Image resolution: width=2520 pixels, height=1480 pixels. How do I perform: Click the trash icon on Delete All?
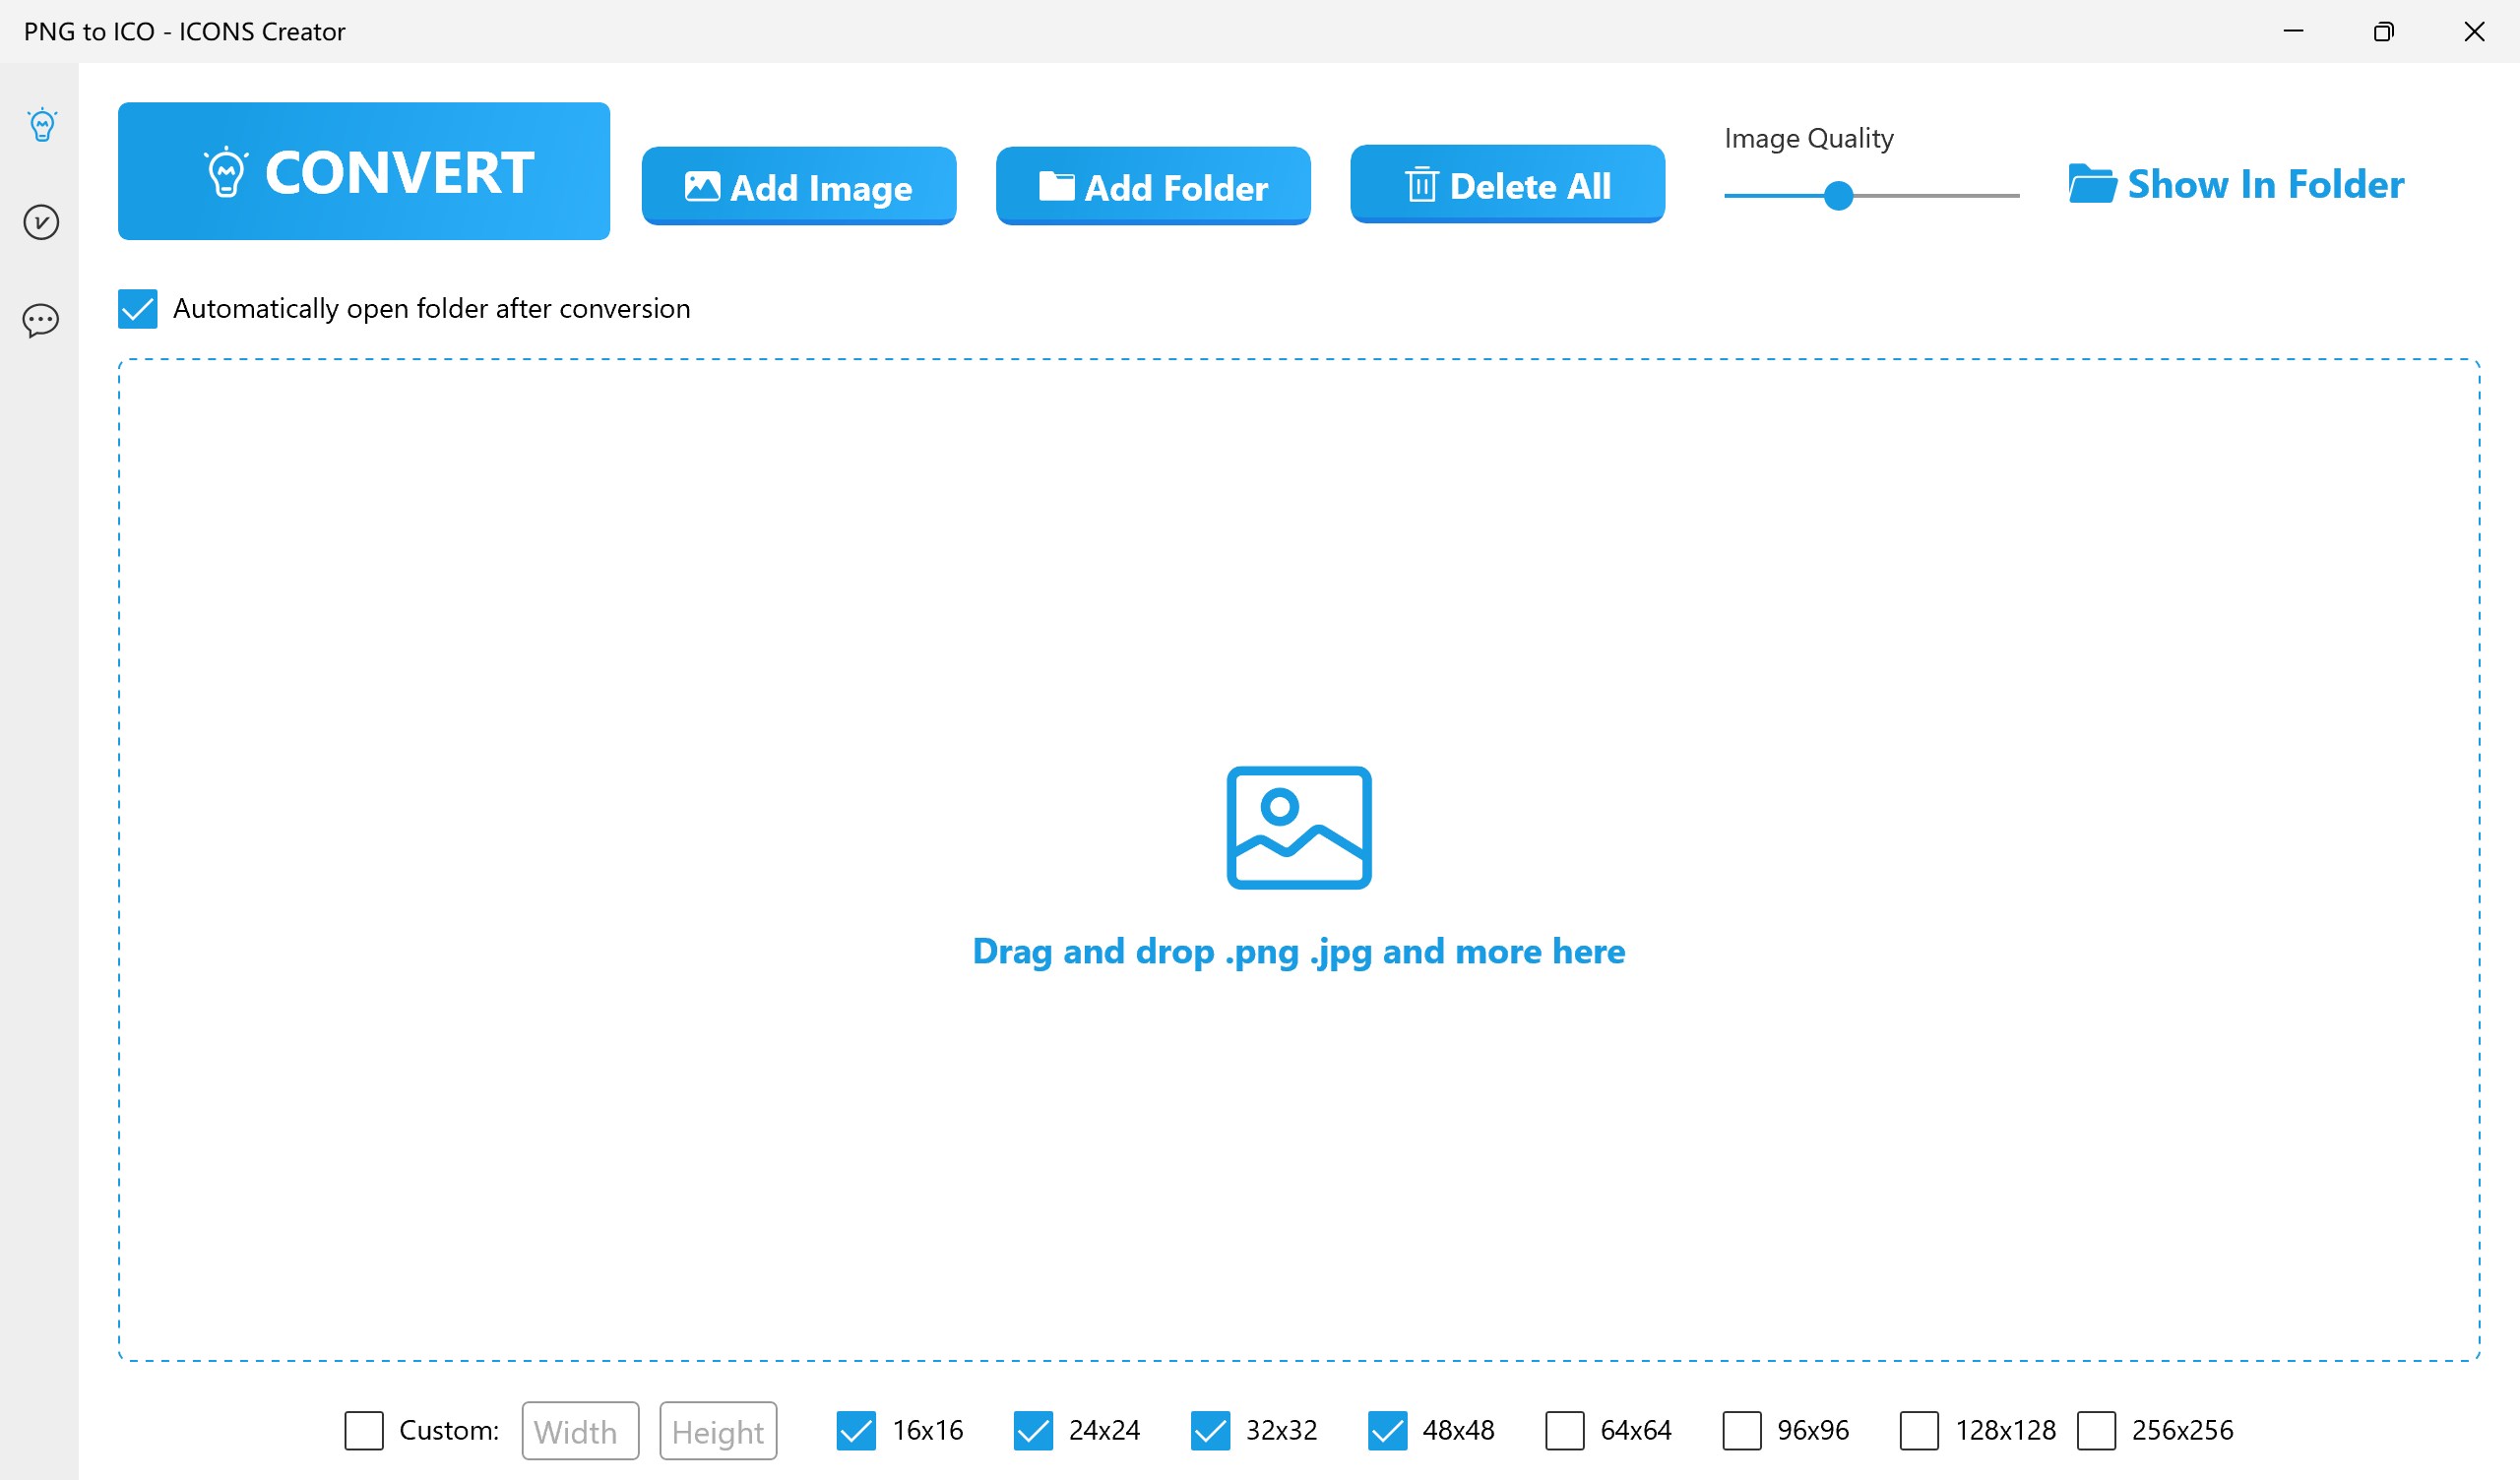1420,185
